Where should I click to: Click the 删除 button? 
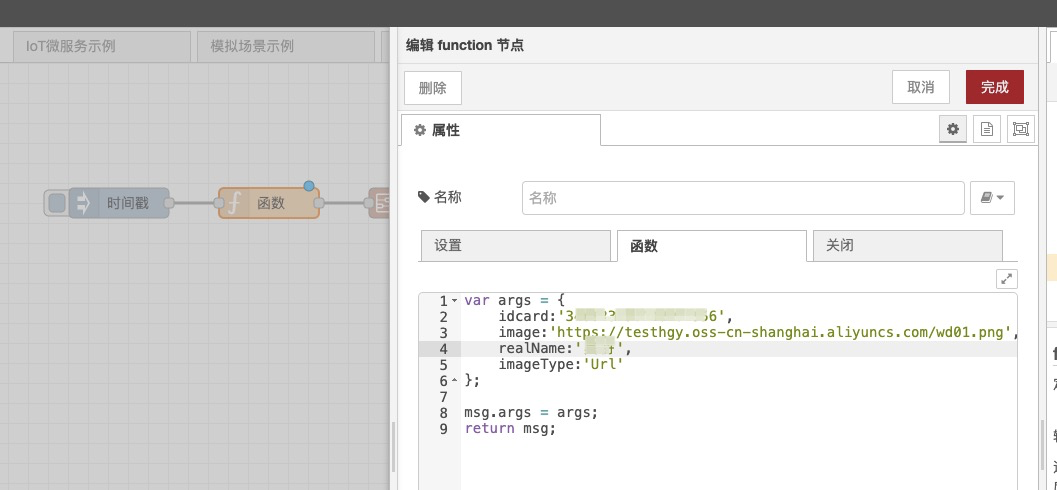(x=432, y=87)
